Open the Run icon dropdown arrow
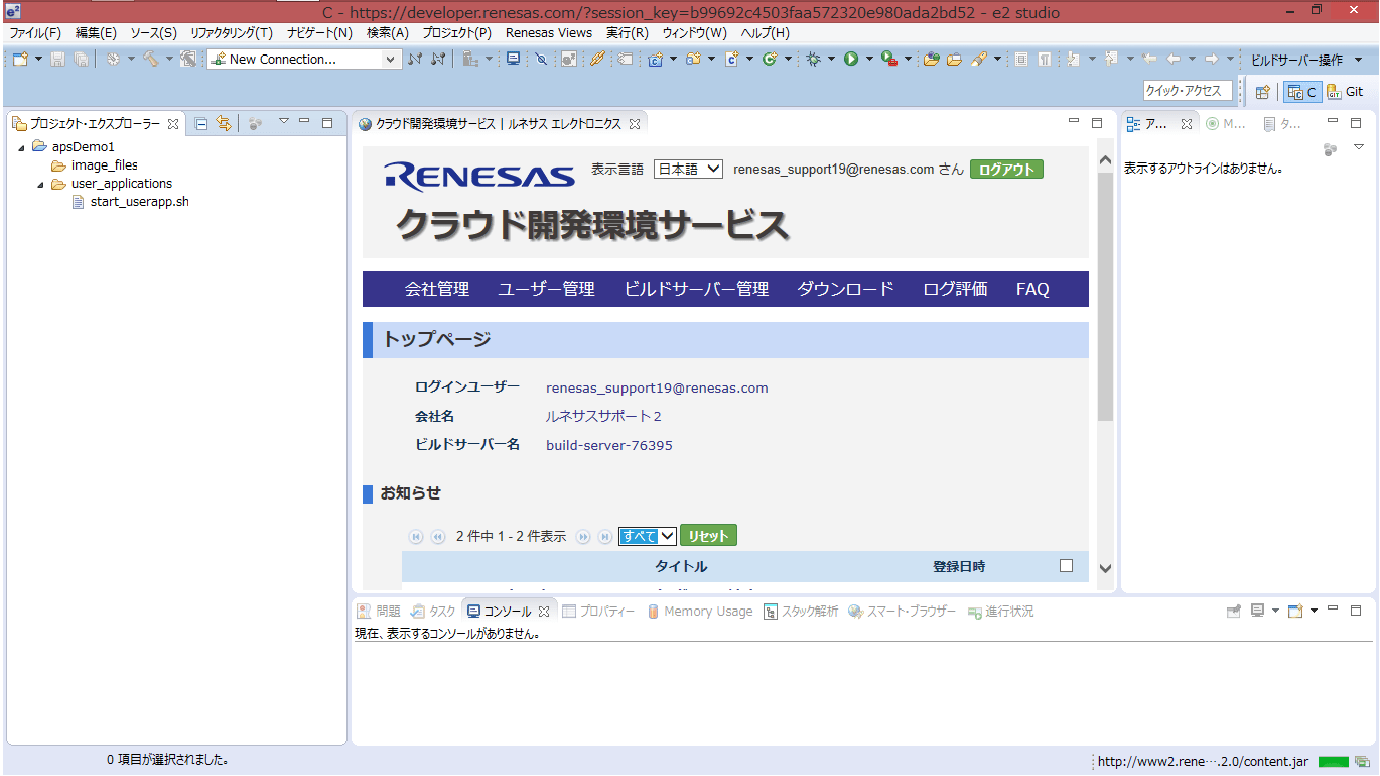This screenshot has width=1380, height=776. [x=868, y=59]
